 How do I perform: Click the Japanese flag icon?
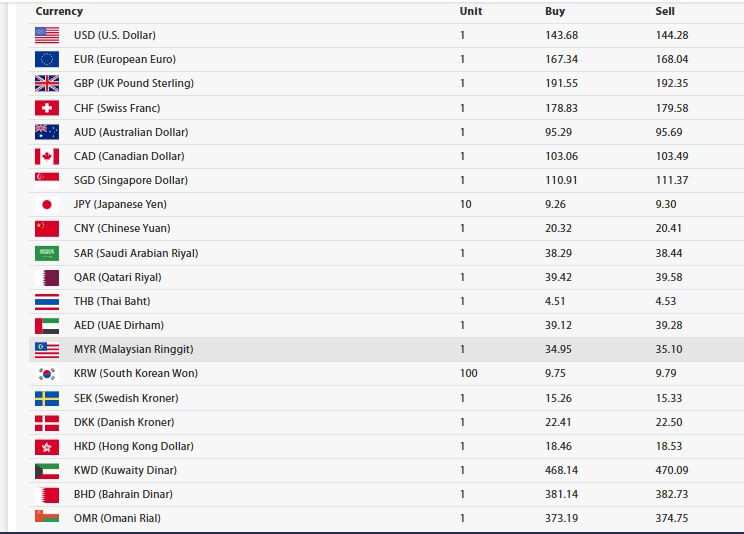point(47,204)
